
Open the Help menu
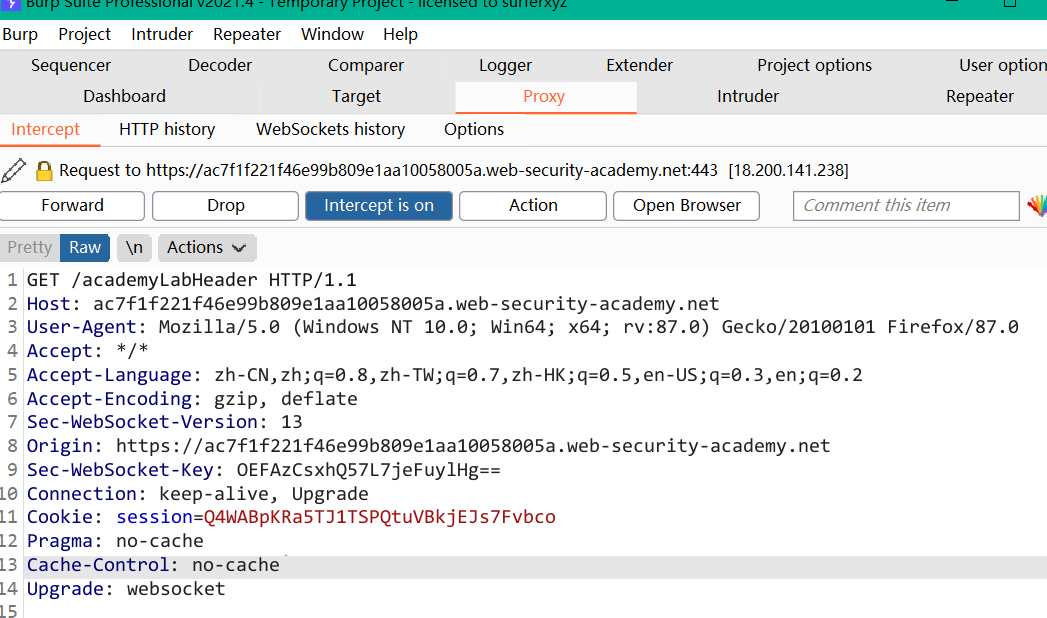401,34
